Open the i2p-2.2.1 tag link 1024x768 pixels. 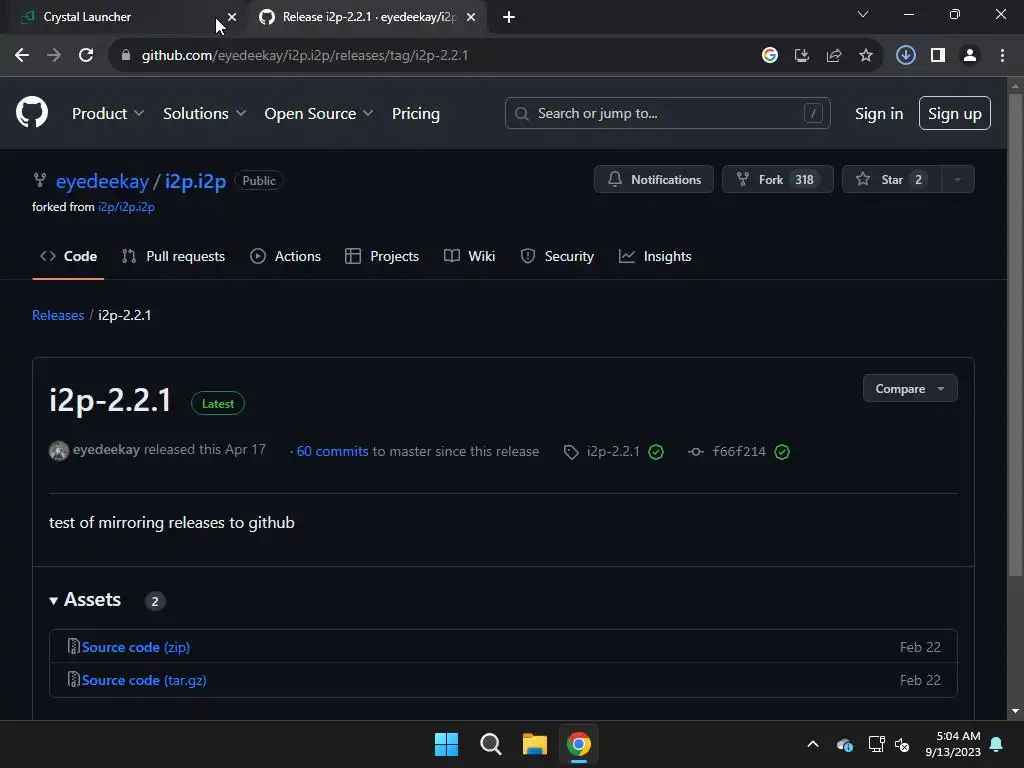(x=613, y=452)
